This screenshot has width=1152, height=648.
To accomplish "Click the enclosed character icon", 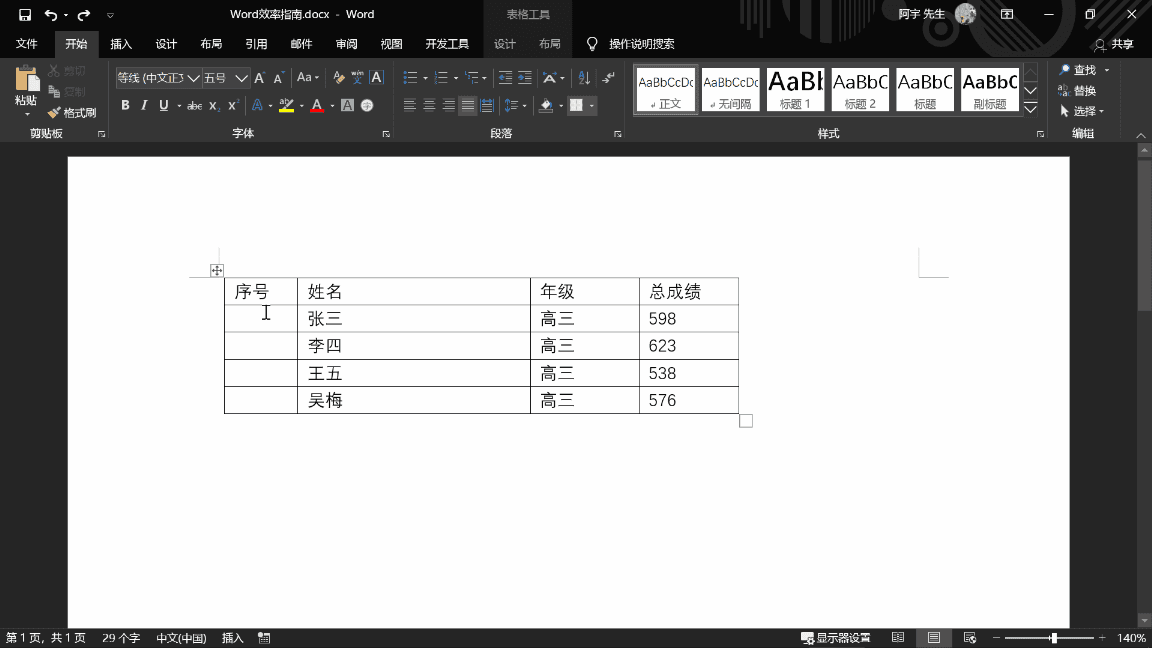I will click(x=367, y=106).
